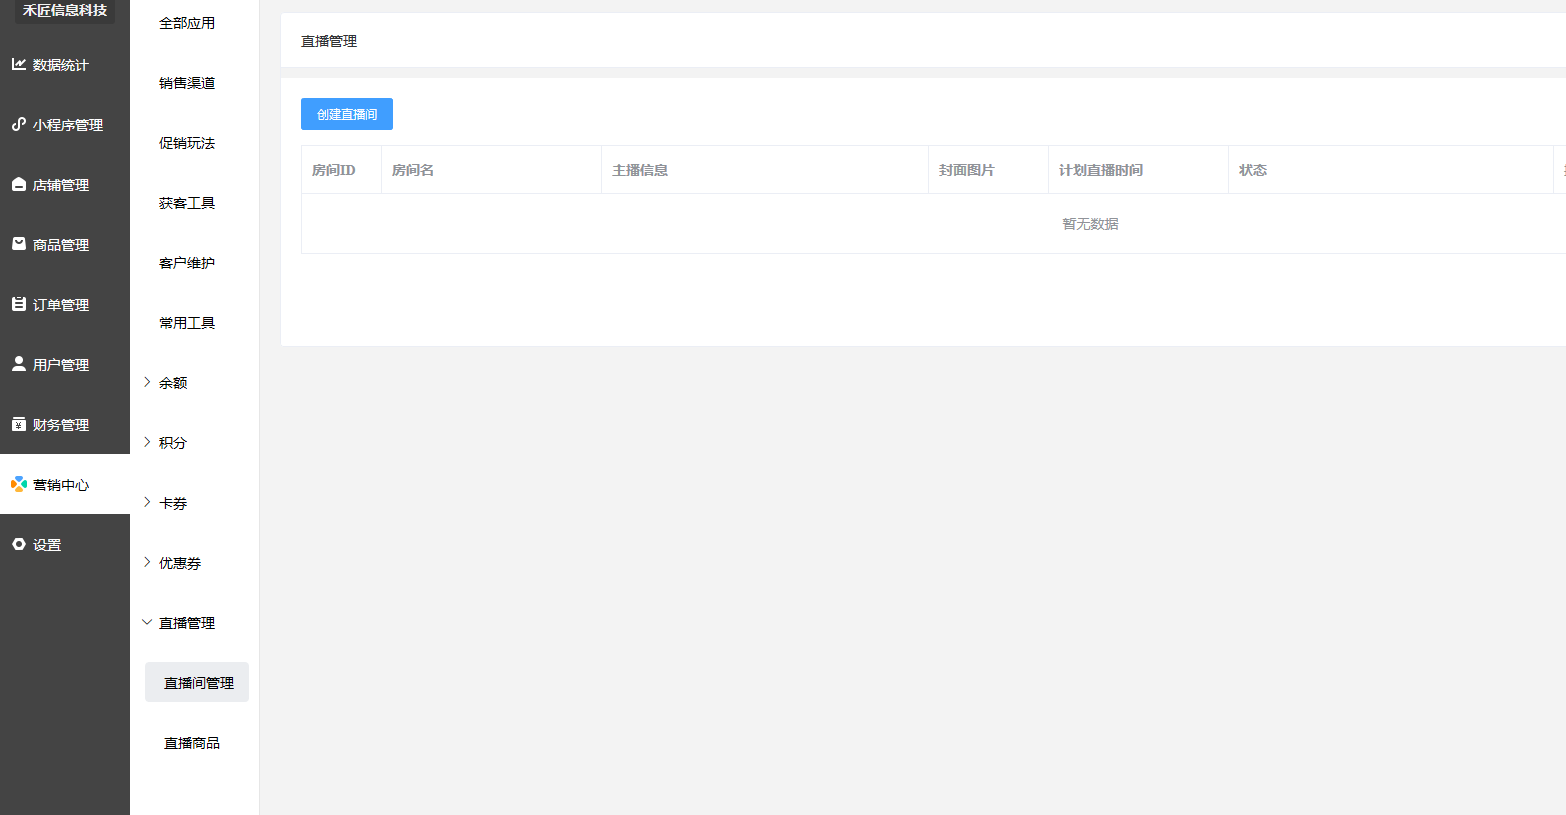Expand the 余额 submenu chevron
The height and width of the screenshot is (815, 1566).
[x=147, y=382]
